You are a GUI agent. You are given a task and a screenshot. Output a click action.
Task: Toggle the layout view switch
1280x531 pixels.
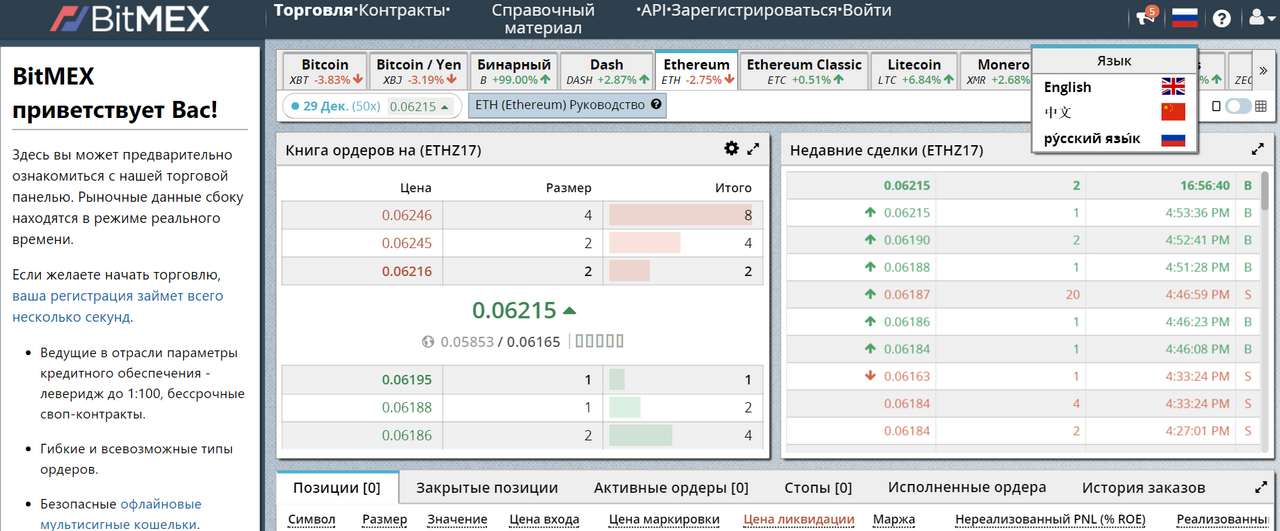(x=1238, y=106)
